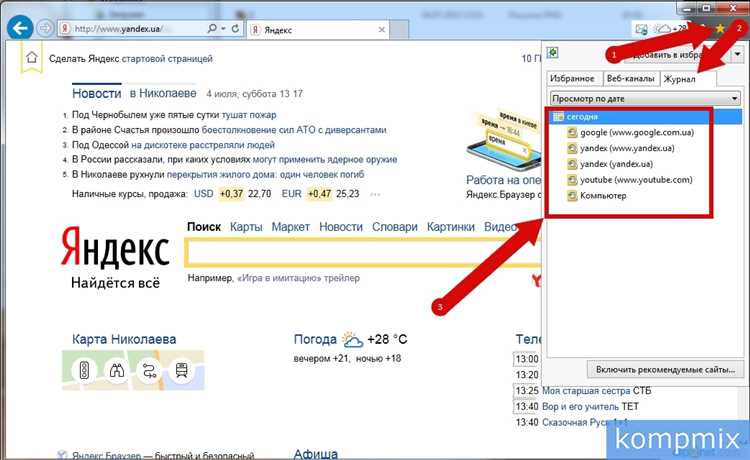Click the Forward navigation arrow

coord(45,28)
